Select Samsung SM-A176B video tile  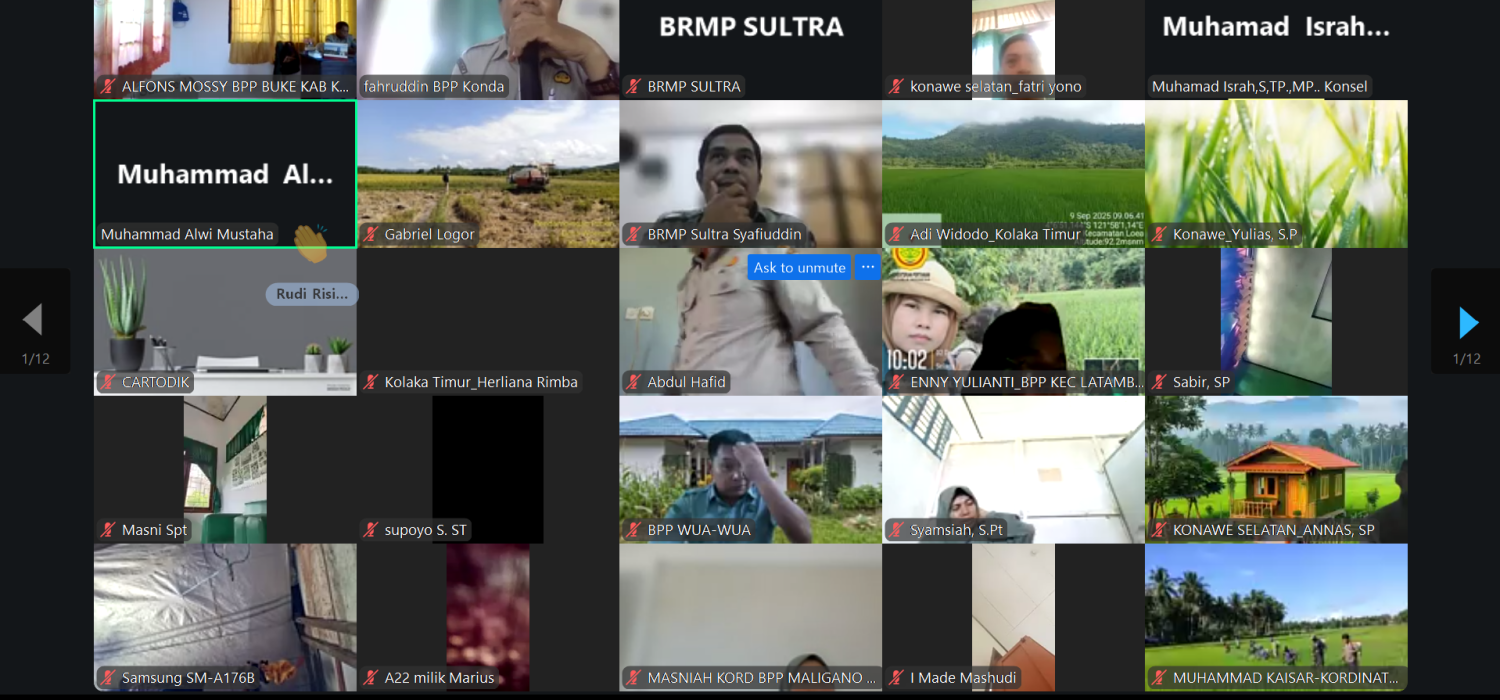click(225, 618)
